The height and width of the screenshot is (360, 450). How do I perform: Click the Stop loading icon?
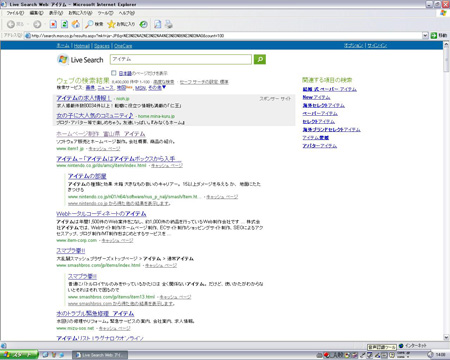(x=53, y=24)
